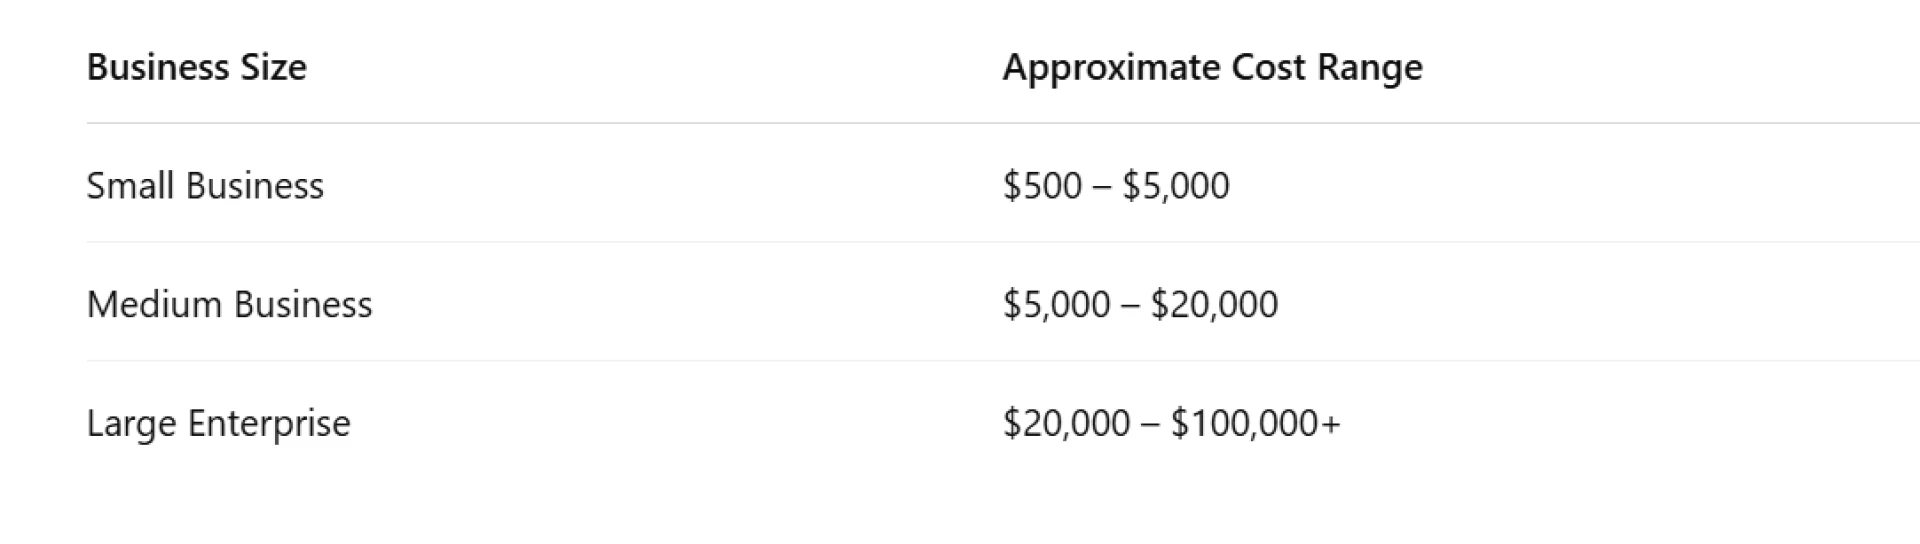Click the word "Size" in the header

(273, 67)
